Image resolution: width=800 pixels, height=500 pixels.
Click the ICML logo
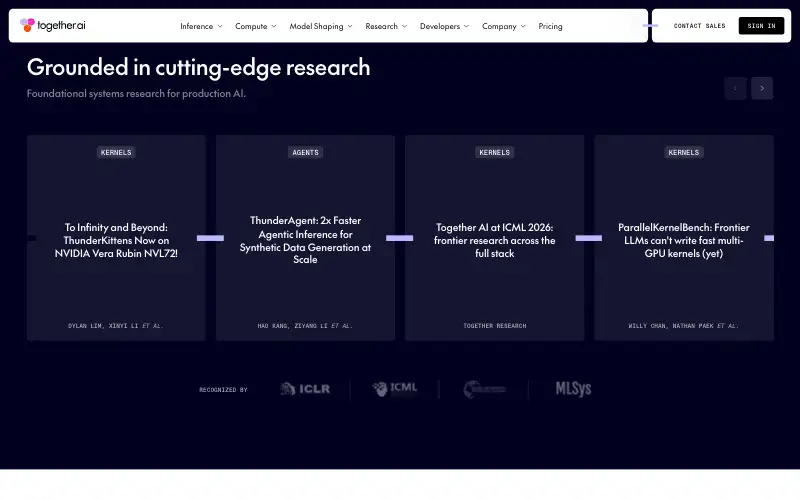coord(395,389)
